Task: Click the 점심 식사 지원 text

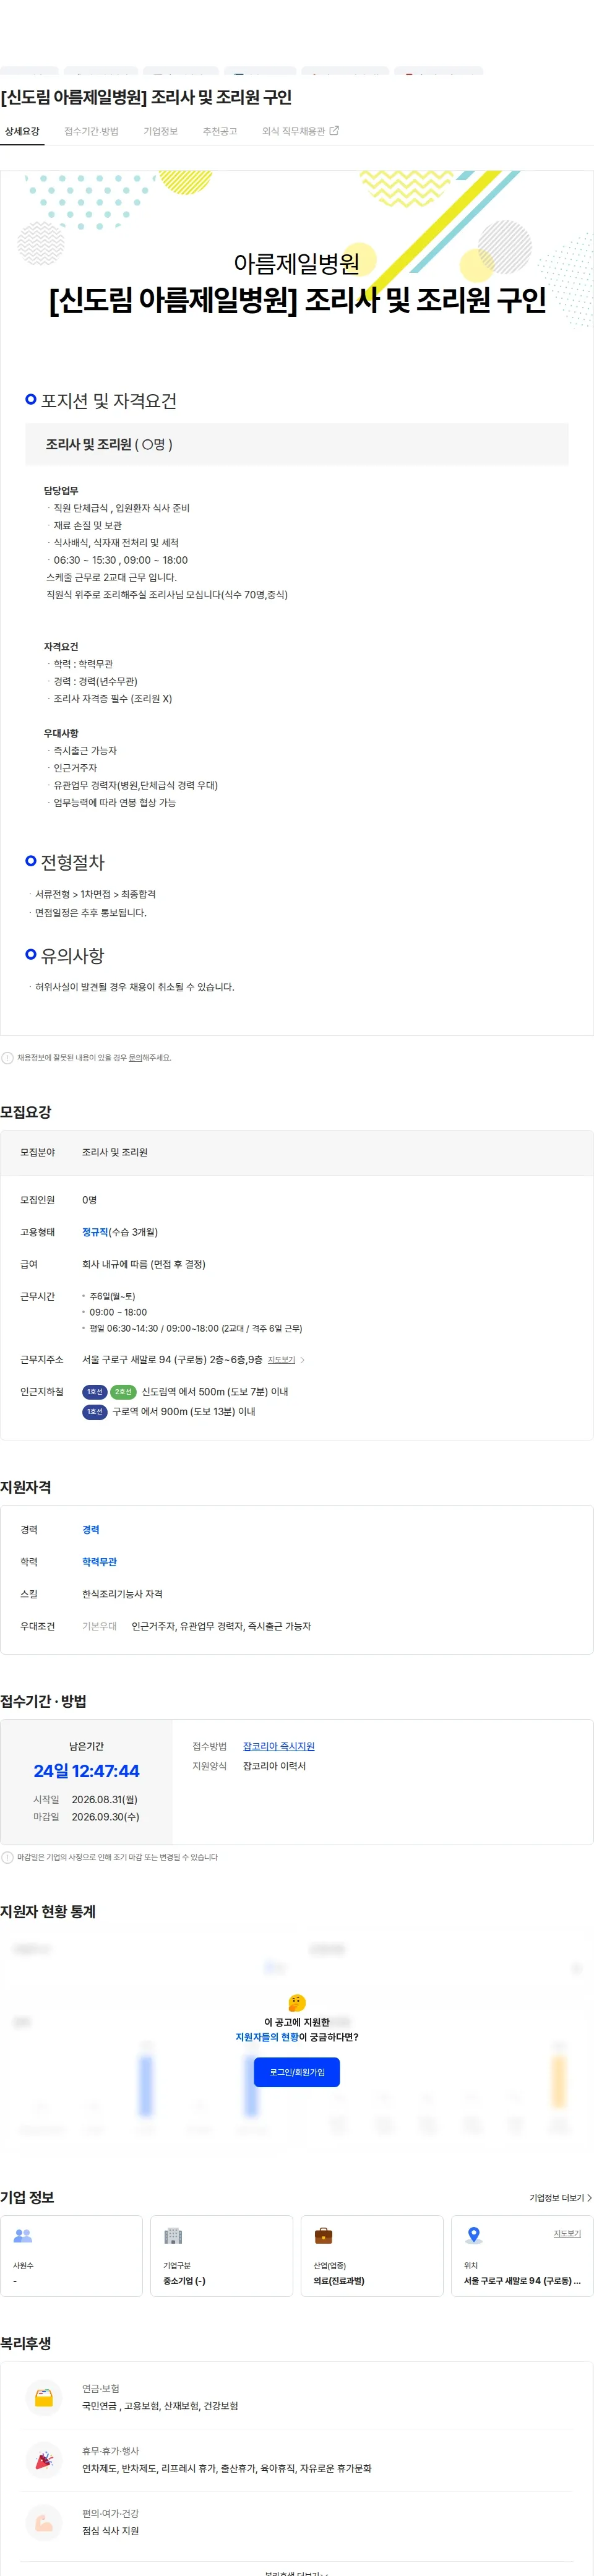Action: coord(110,2531)
